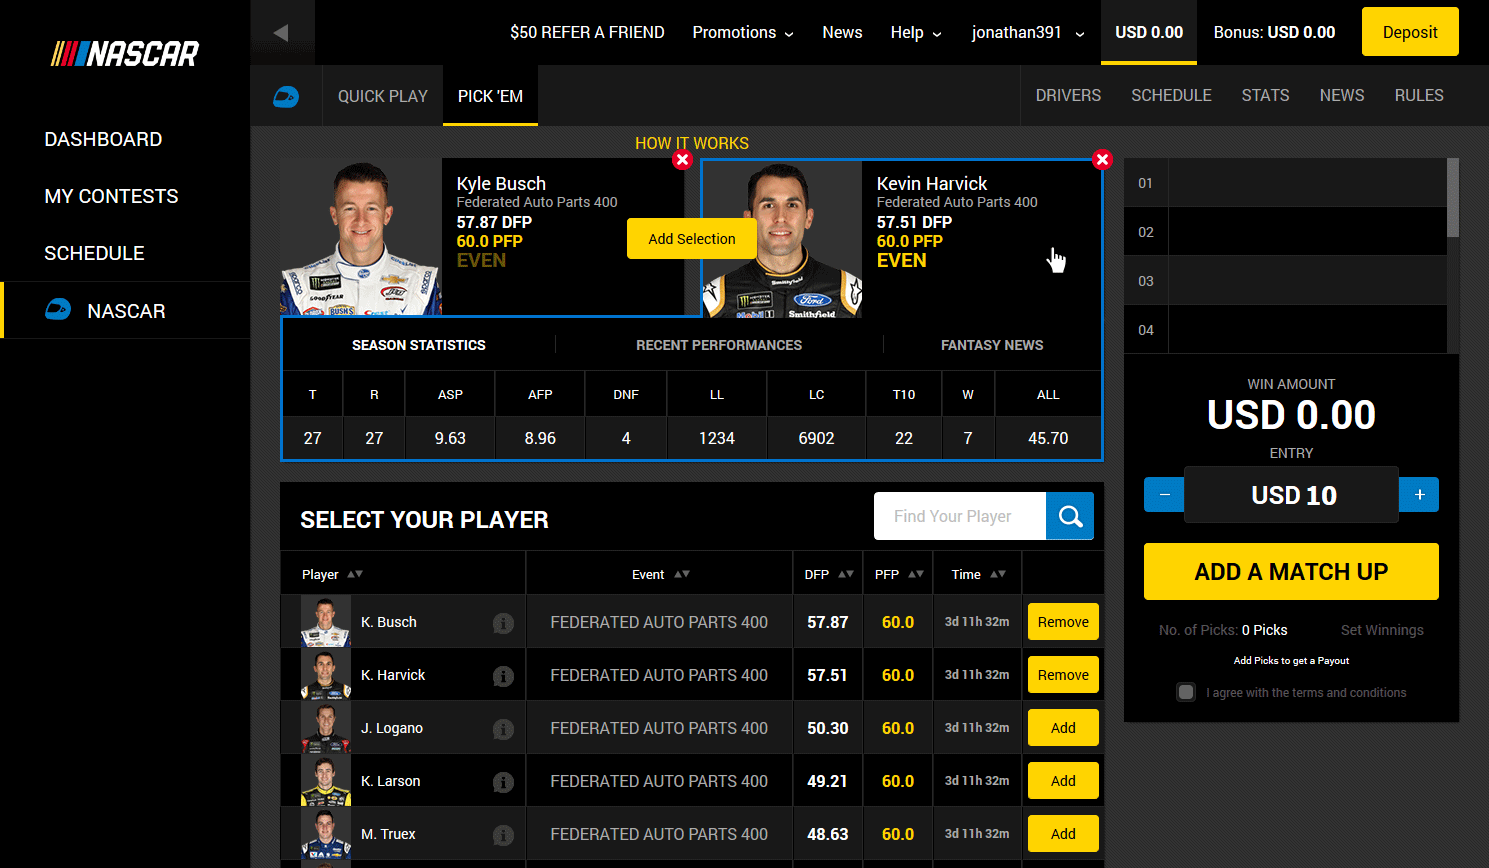Switch to Quick Play tab
Image resolution: width=1489 pixels, height=868 pixels.
(x=383, y=96)
